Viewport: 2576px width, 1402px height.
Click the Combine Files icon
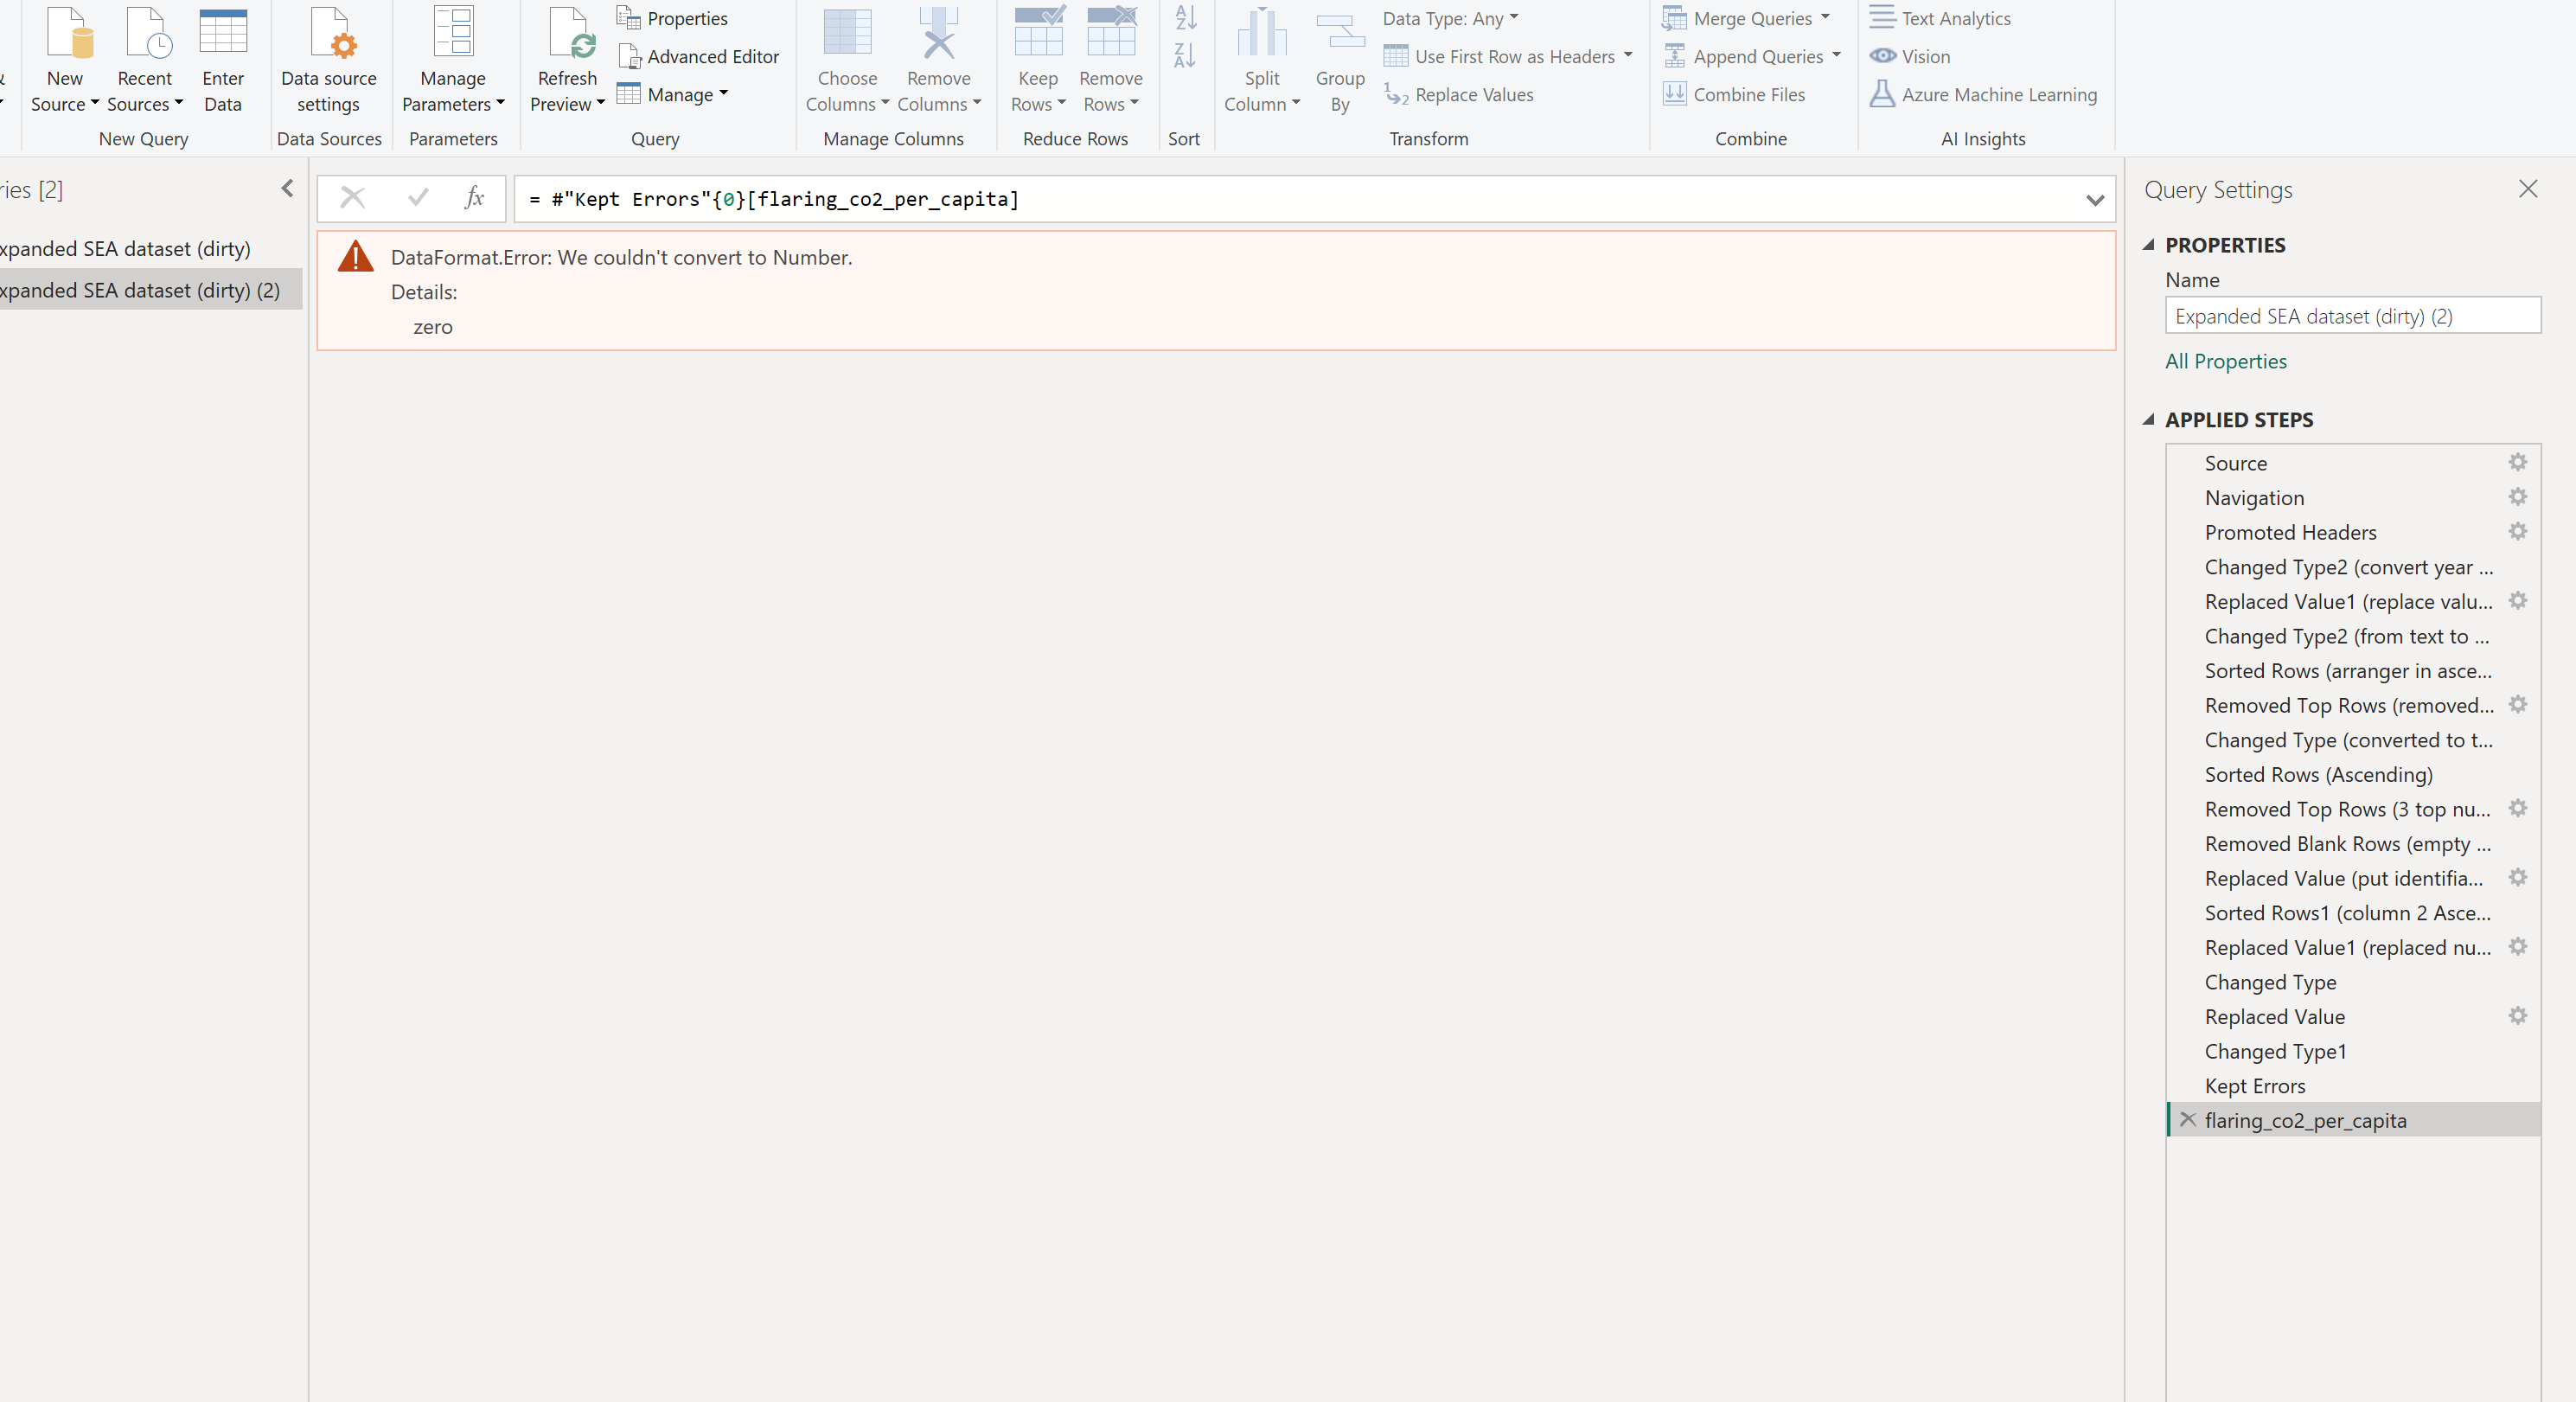pyautogui.click(x=1676, y=93)
